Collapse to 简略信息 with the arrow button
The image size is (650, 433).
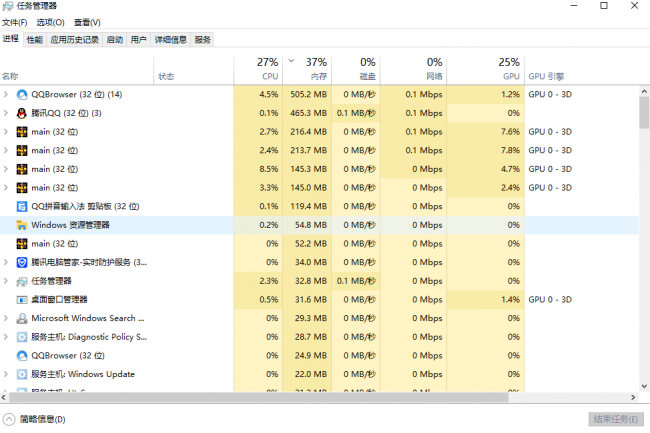click(x=9, y=419)
